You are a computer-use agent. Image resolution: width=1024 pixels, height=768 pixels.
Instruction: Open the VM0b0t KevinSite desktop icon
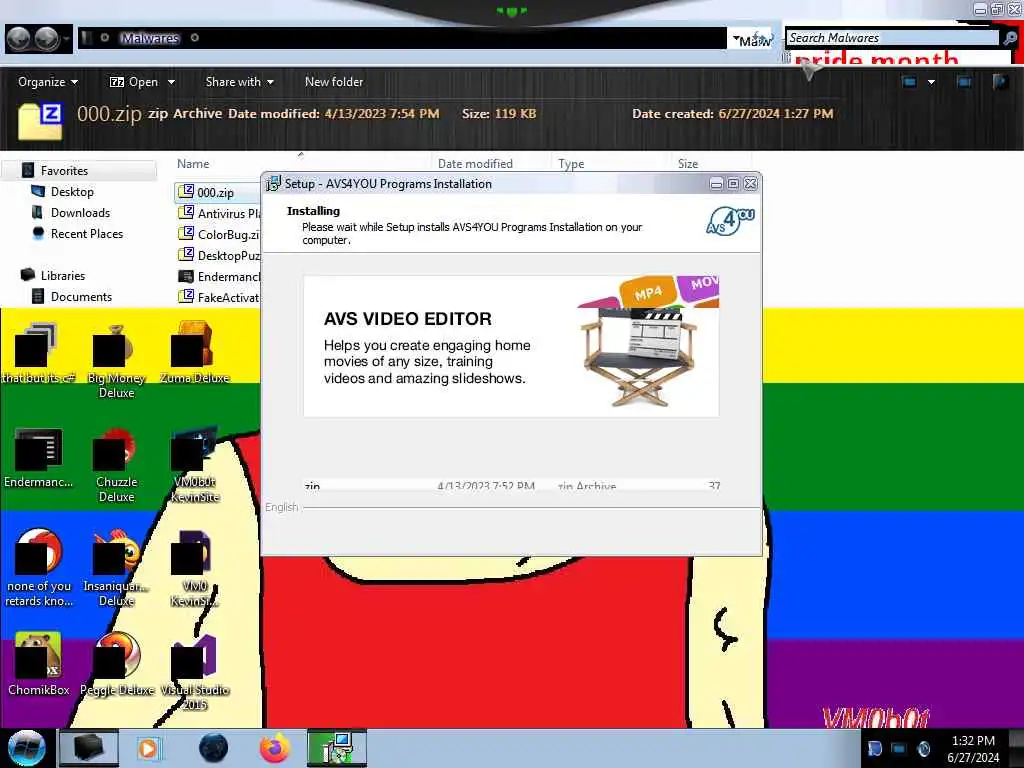click(x=195, y=466)
